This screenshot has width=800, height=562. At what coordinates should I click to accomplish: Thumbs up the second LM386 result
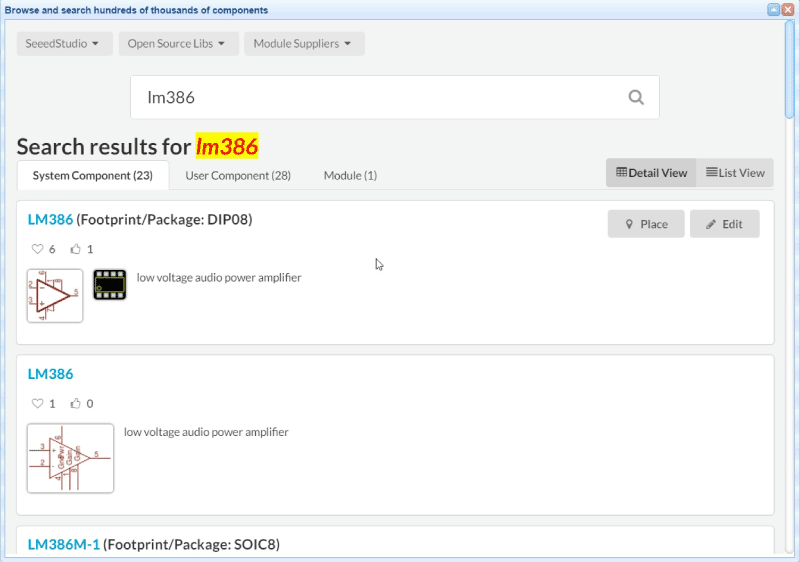click(x=75, y=404)
